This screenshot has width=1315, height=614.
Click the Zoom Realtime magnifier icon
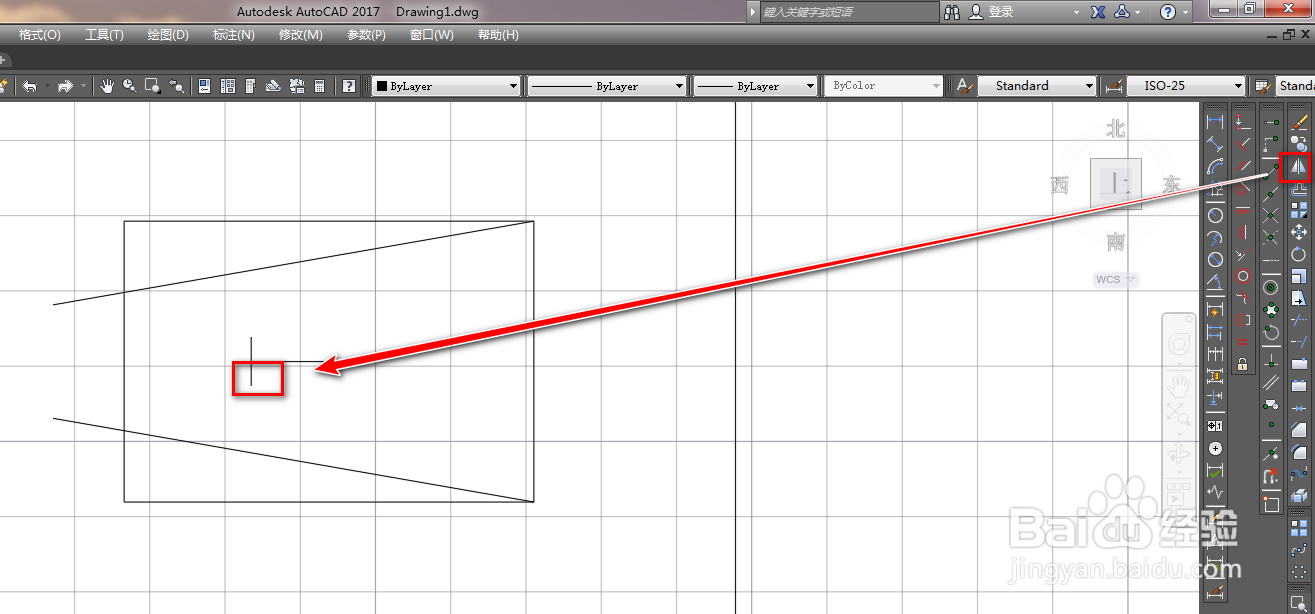coord(129,86)
